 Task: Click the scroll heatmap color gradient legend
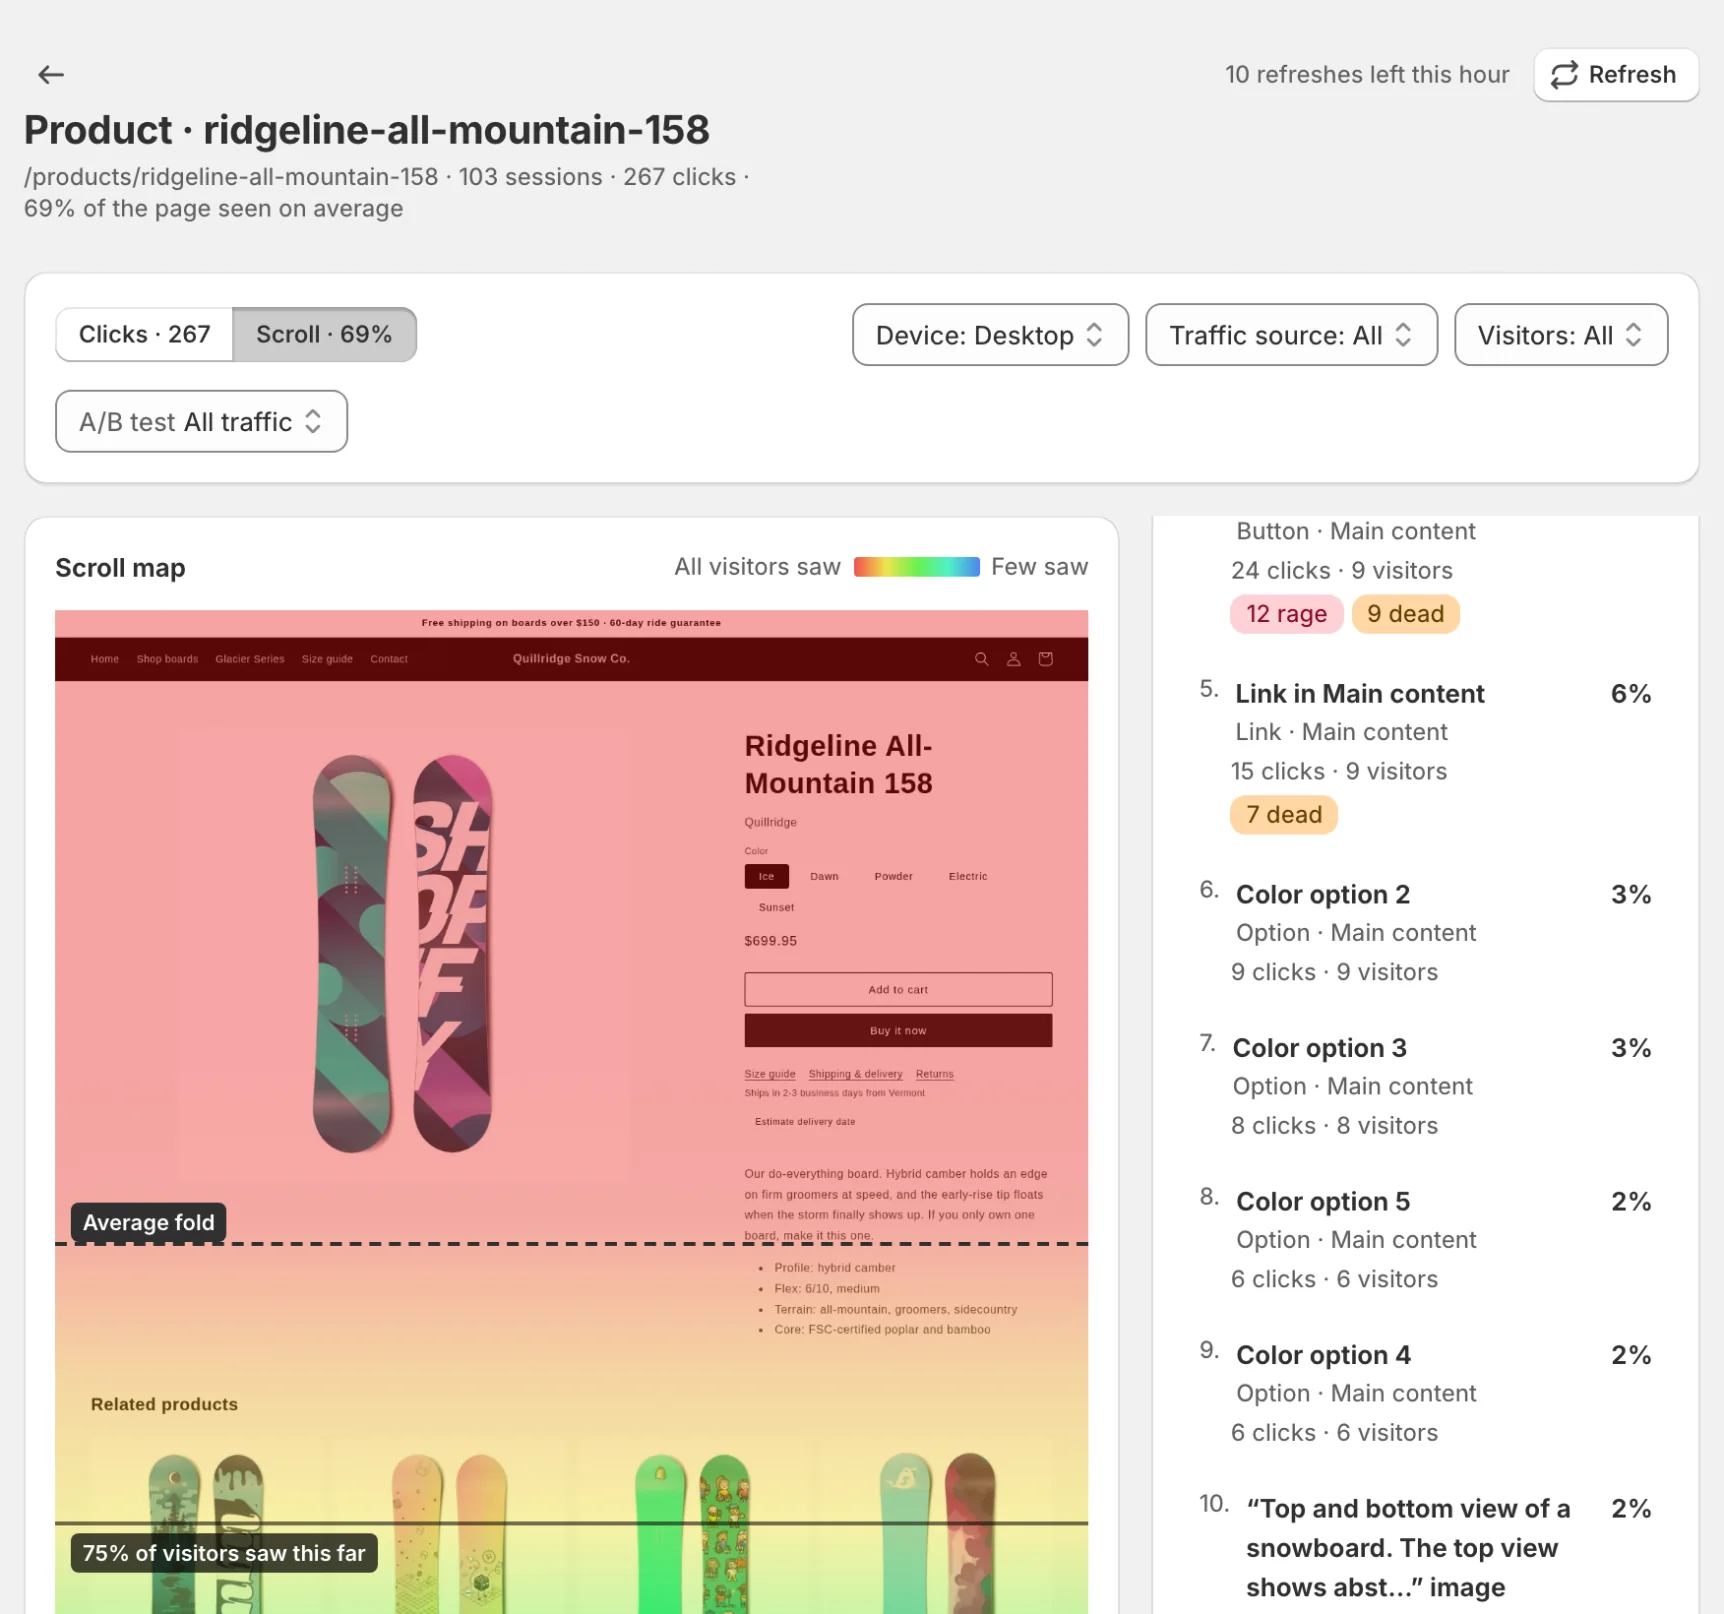click(916, 567)
